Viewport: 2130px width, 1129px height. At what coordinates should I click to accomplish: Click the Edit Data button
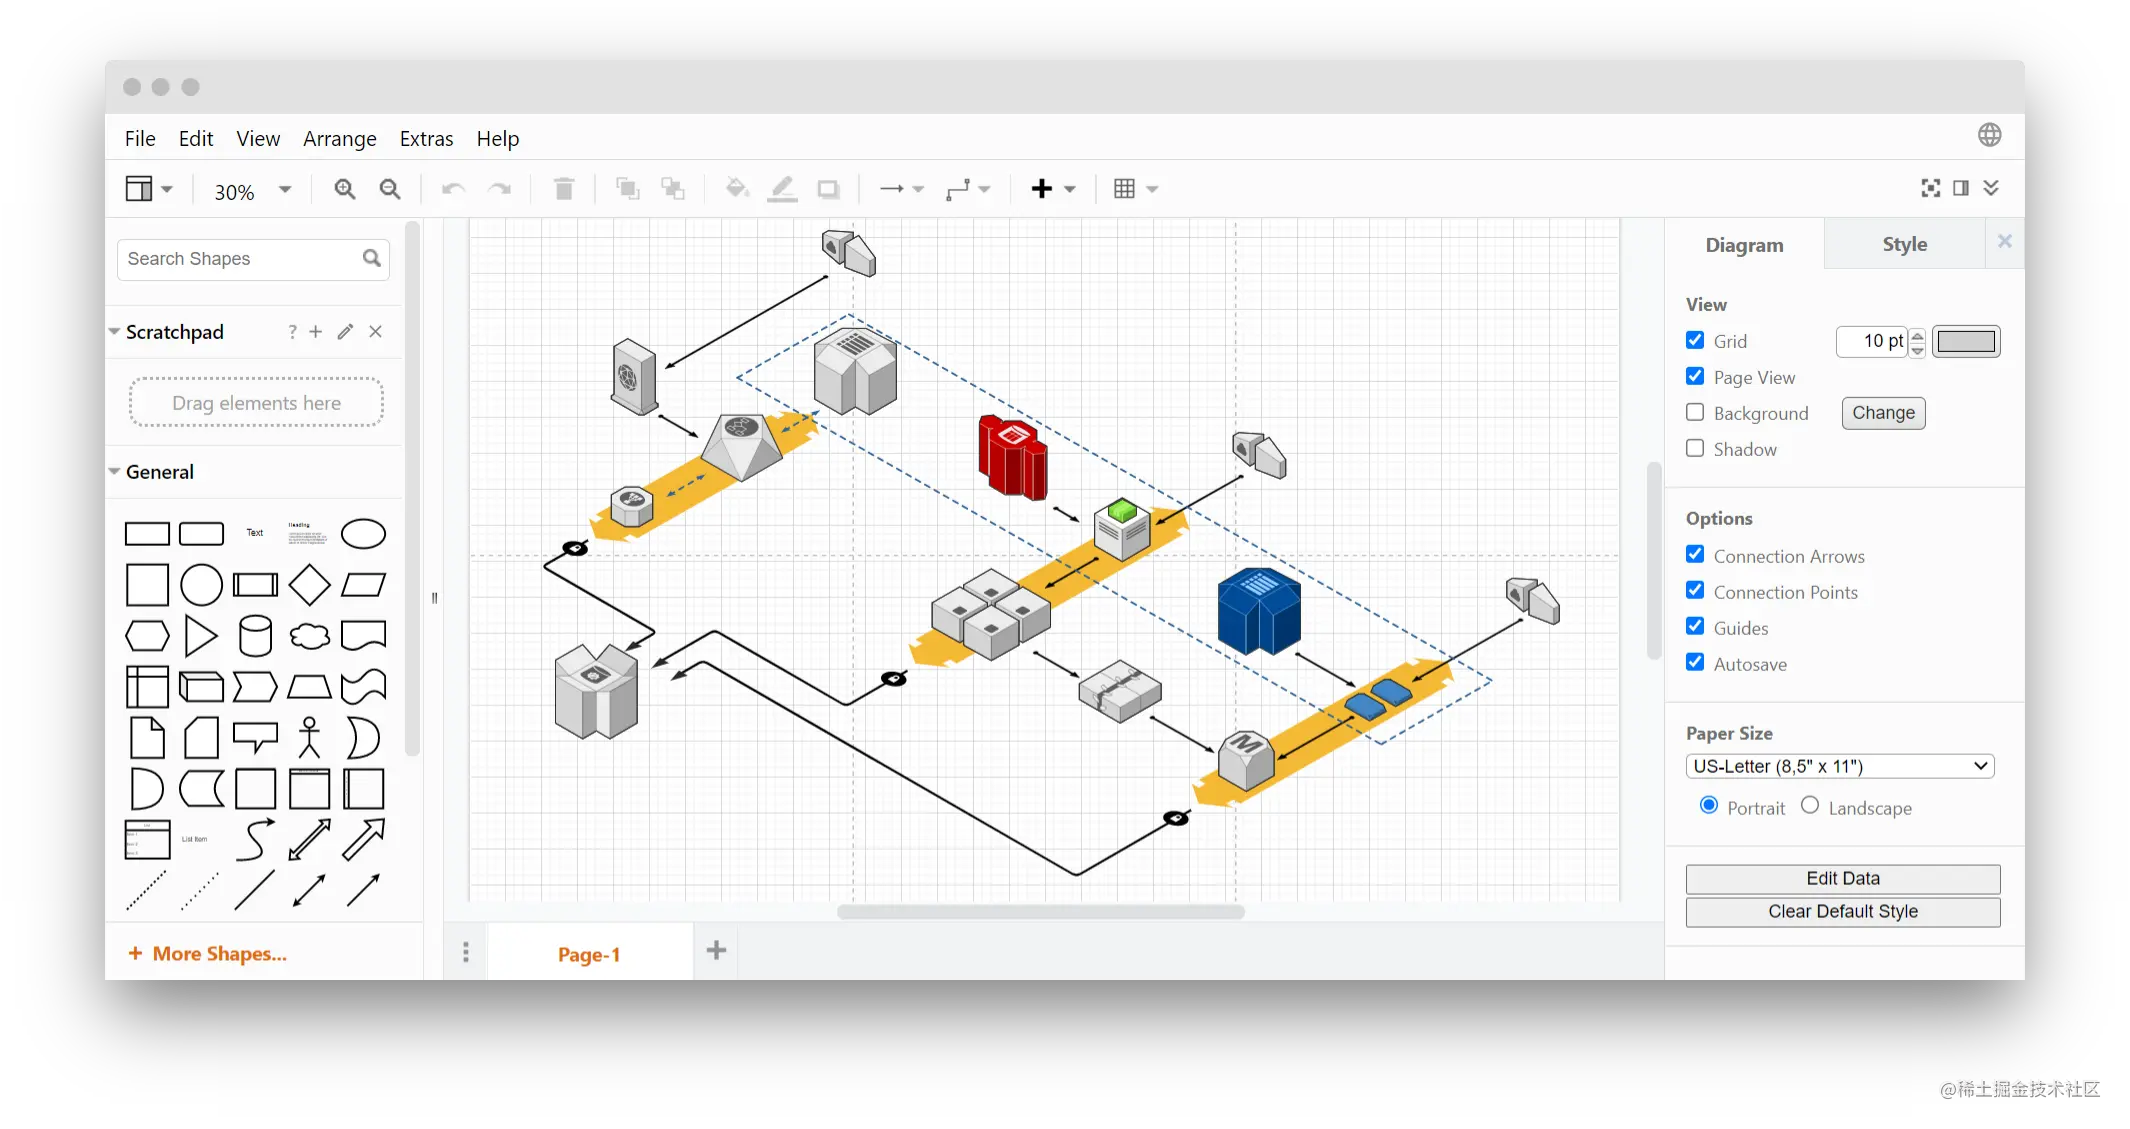coord(1843,878)
